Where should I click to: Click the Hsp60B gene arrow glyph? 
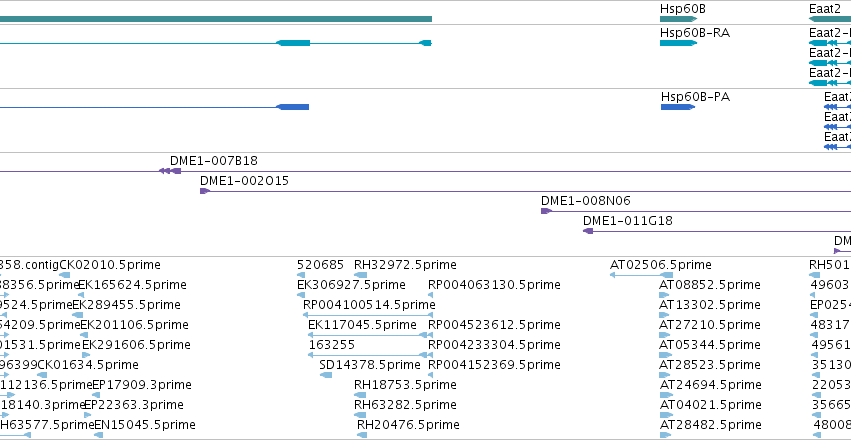coord(678,19)
